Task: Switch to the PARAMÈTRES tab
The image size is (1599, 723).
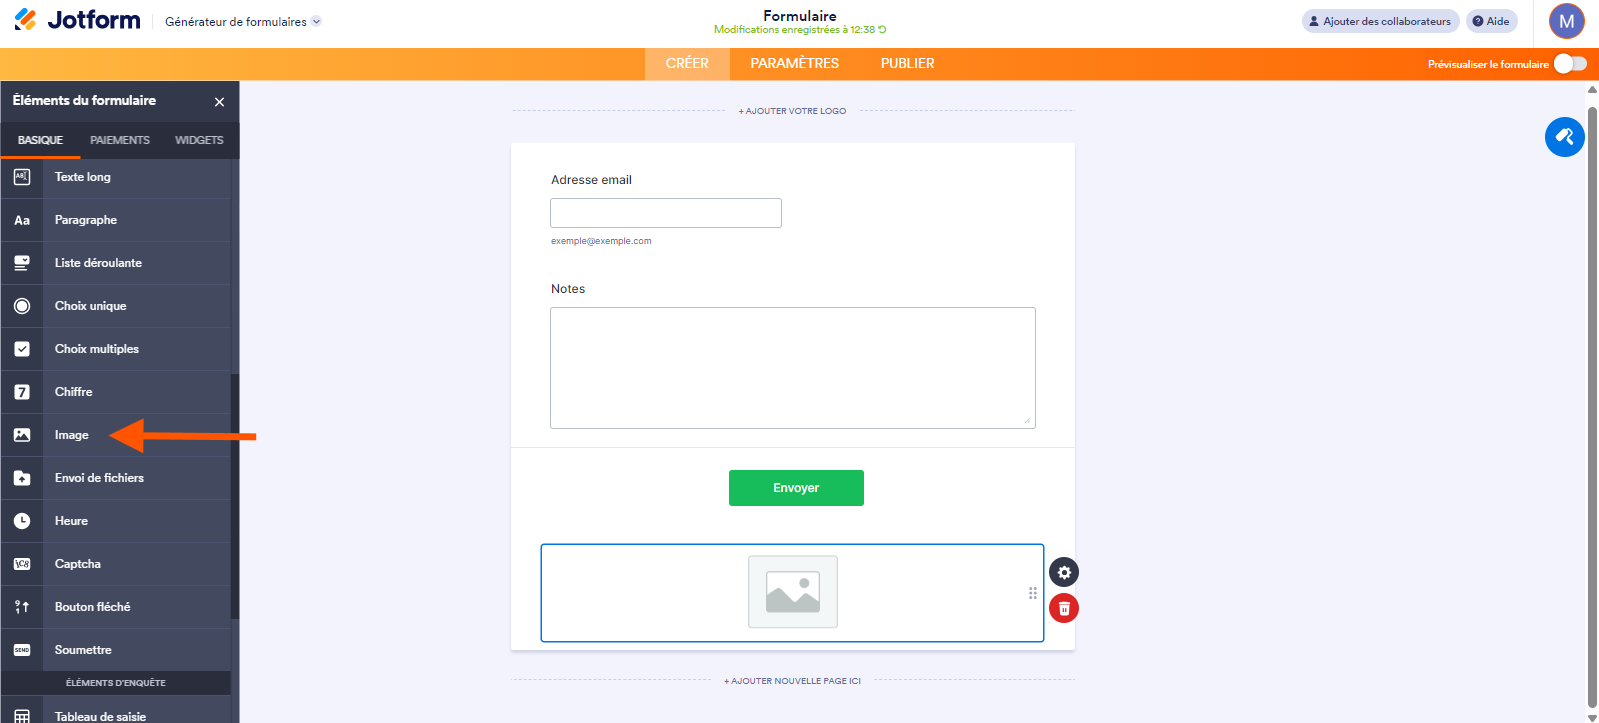Action: tap(795, 63)
